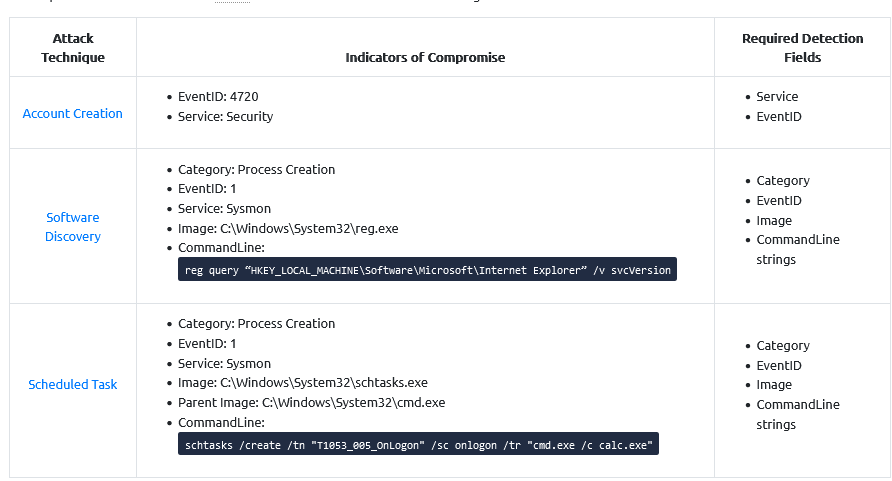Click Parent Image cmd.exe line
Screen dimensions: 892x481
point(311,403)
